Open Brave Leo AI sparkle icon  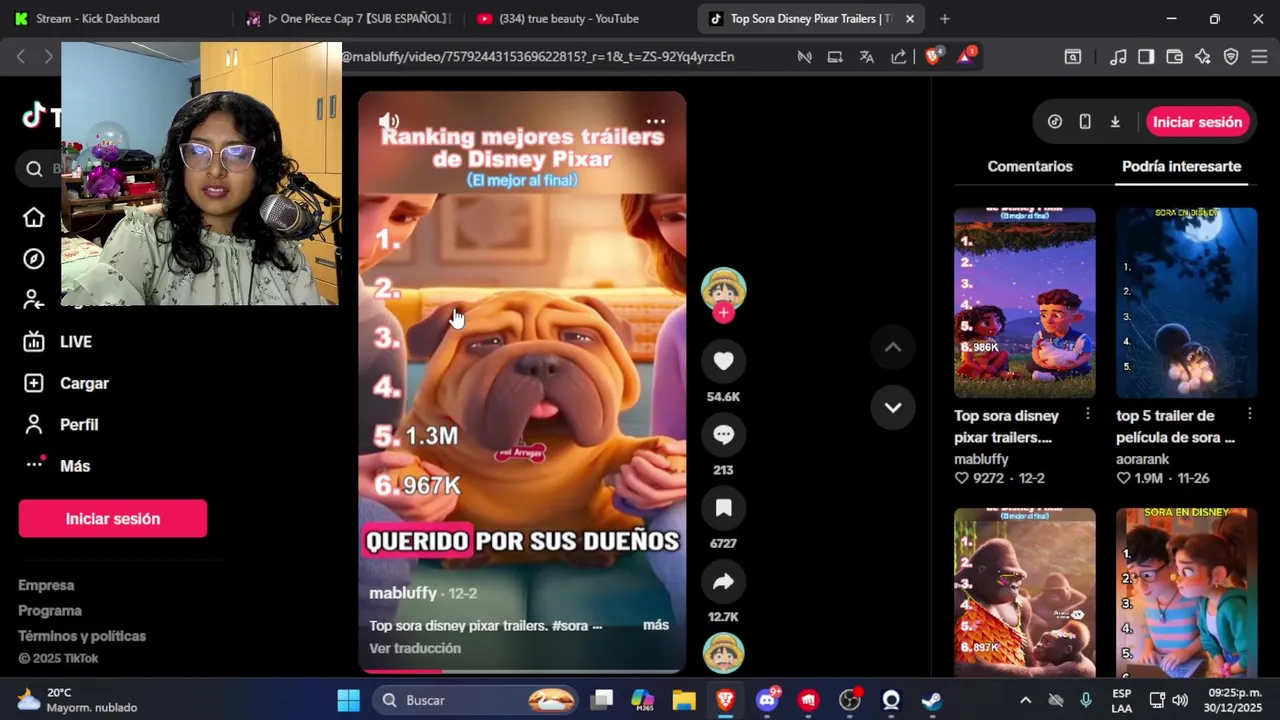(1202, 57)
